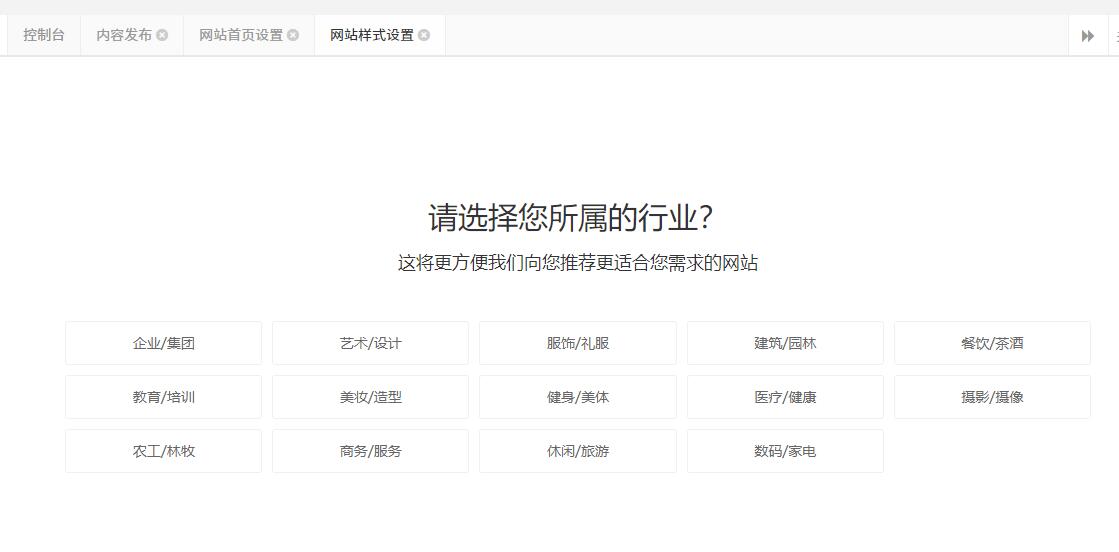Choose 健身/美体 as industry
Screen dimensions: 1119x552
(x=577, y=397)
